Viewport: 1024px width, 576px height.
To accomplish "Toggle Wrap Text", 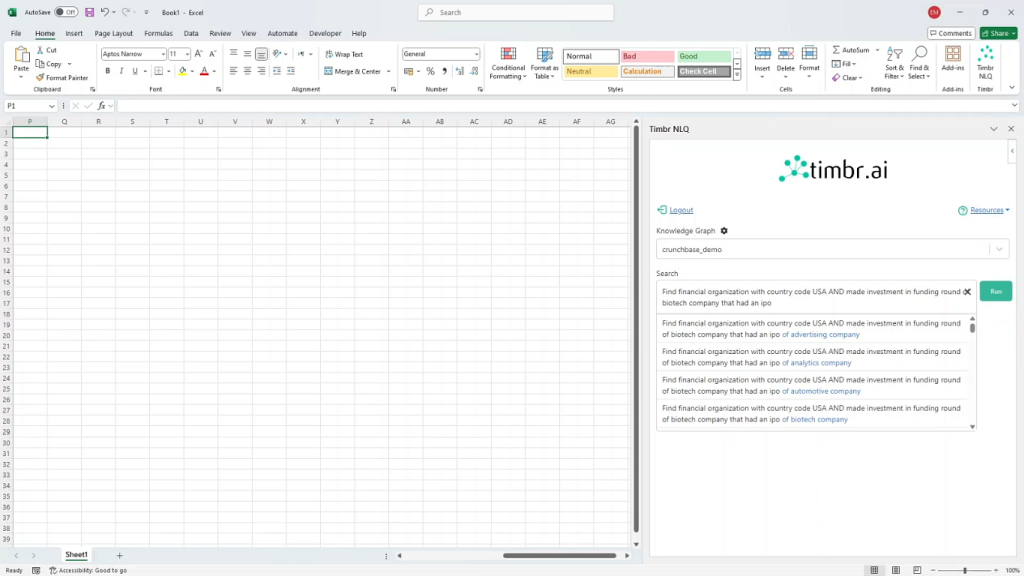I will 344,54.
